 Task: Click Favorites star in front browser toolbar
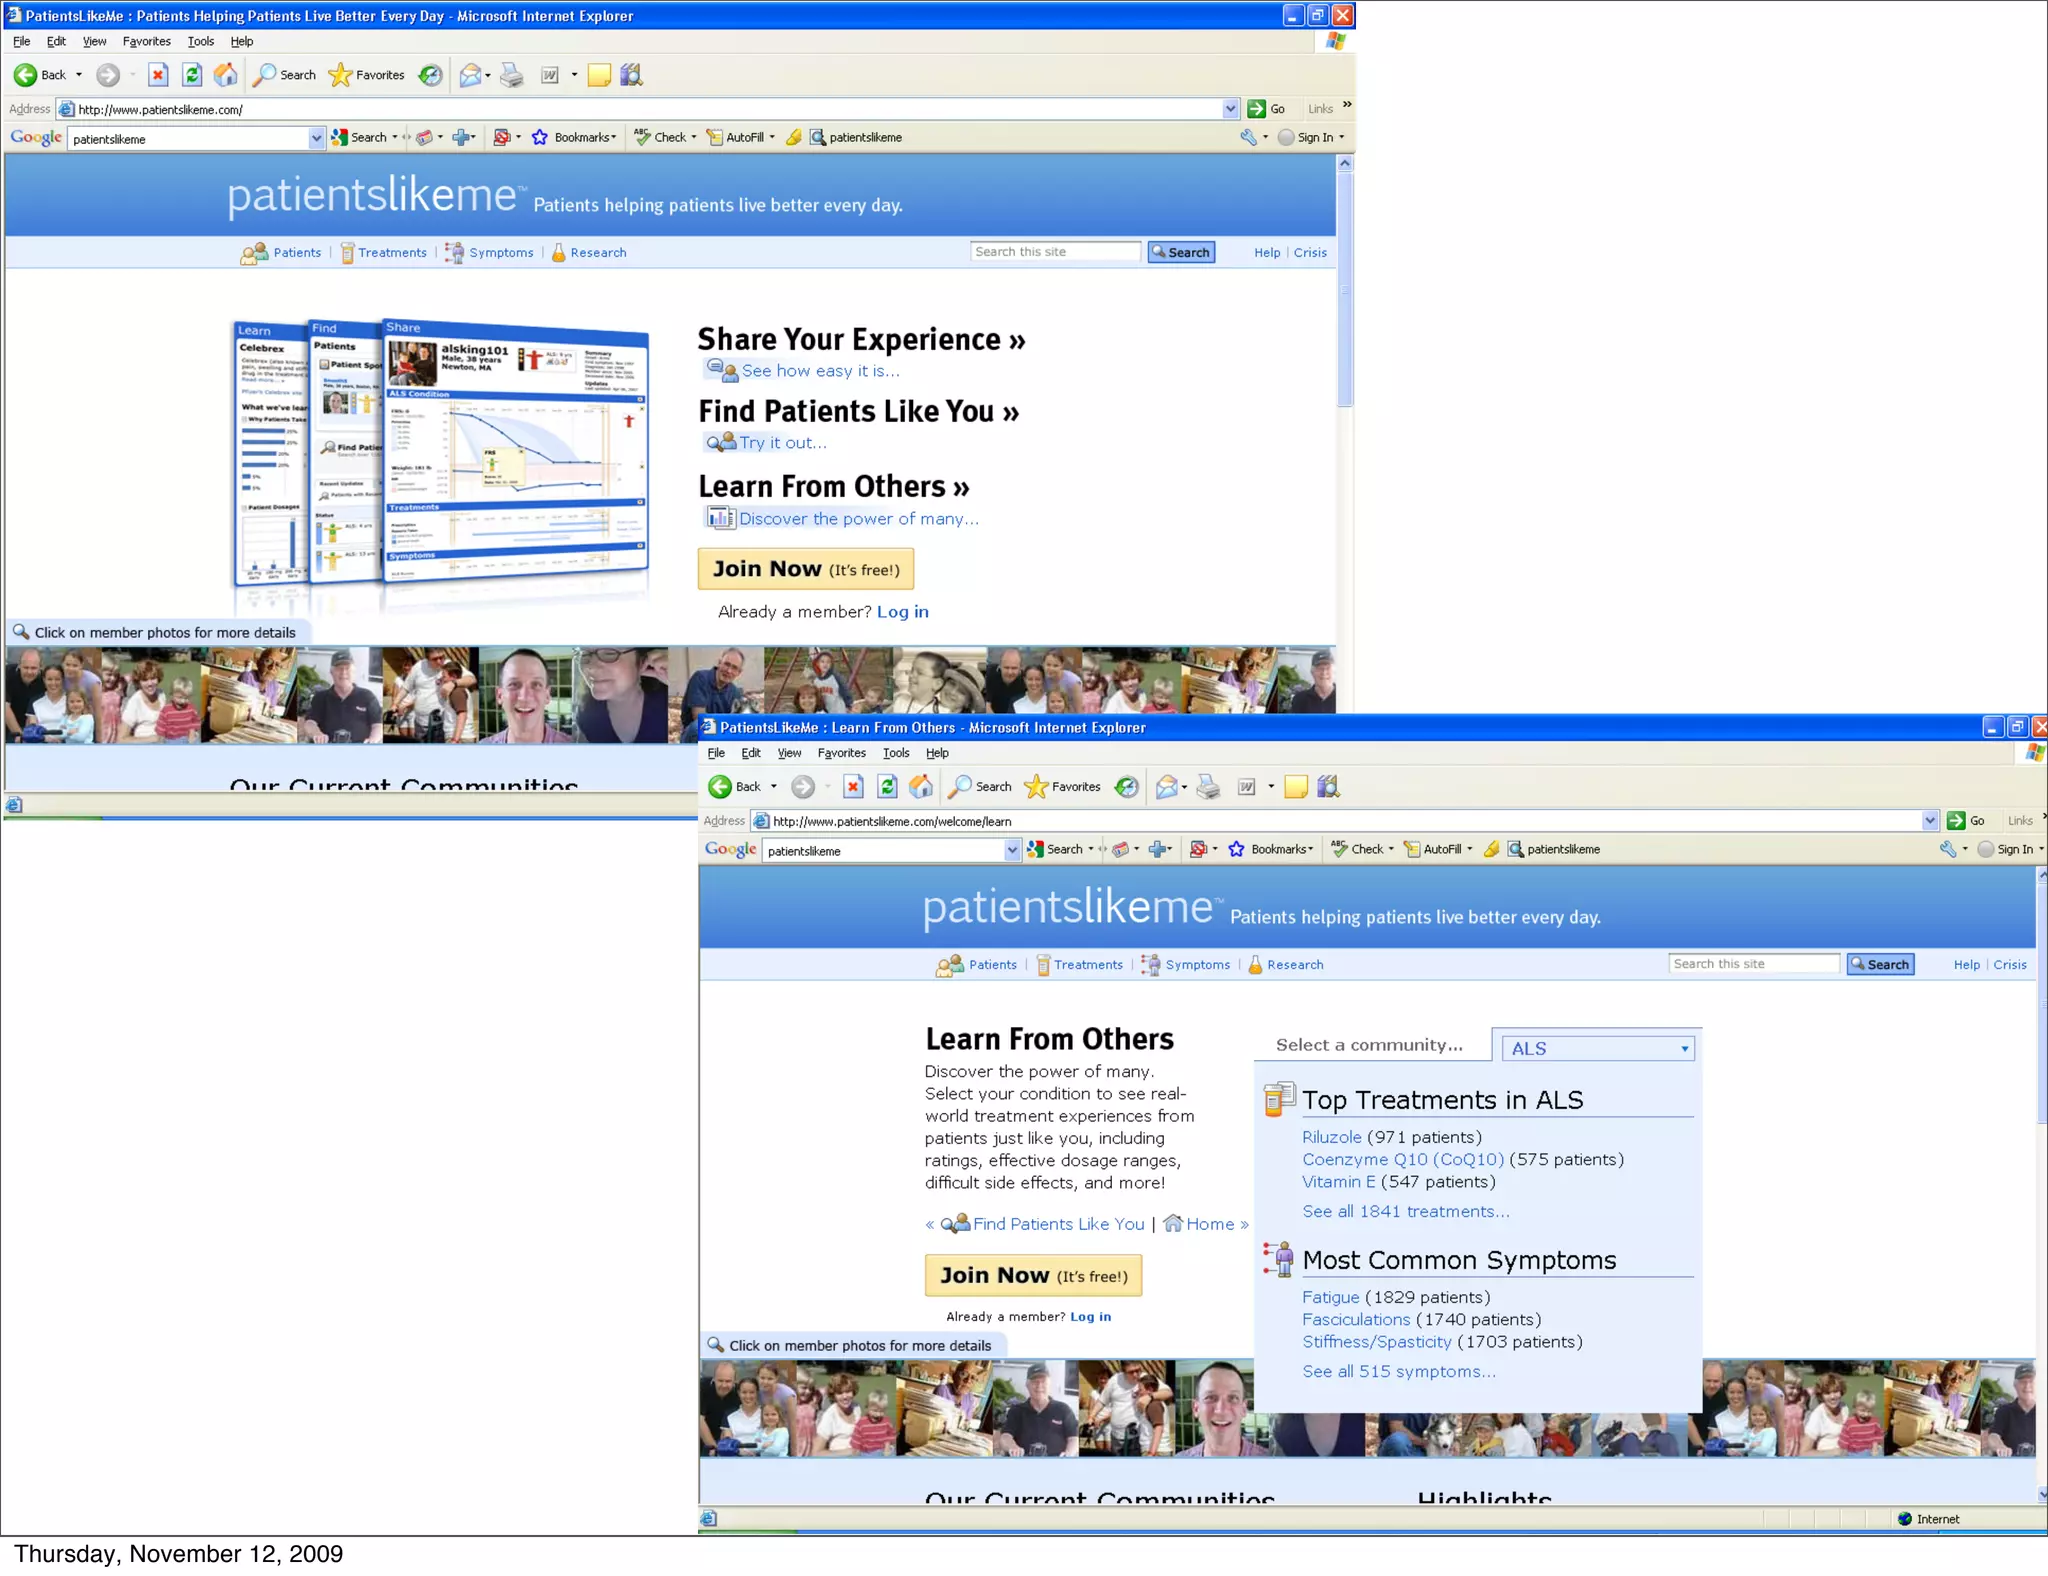coord(1037,787)
